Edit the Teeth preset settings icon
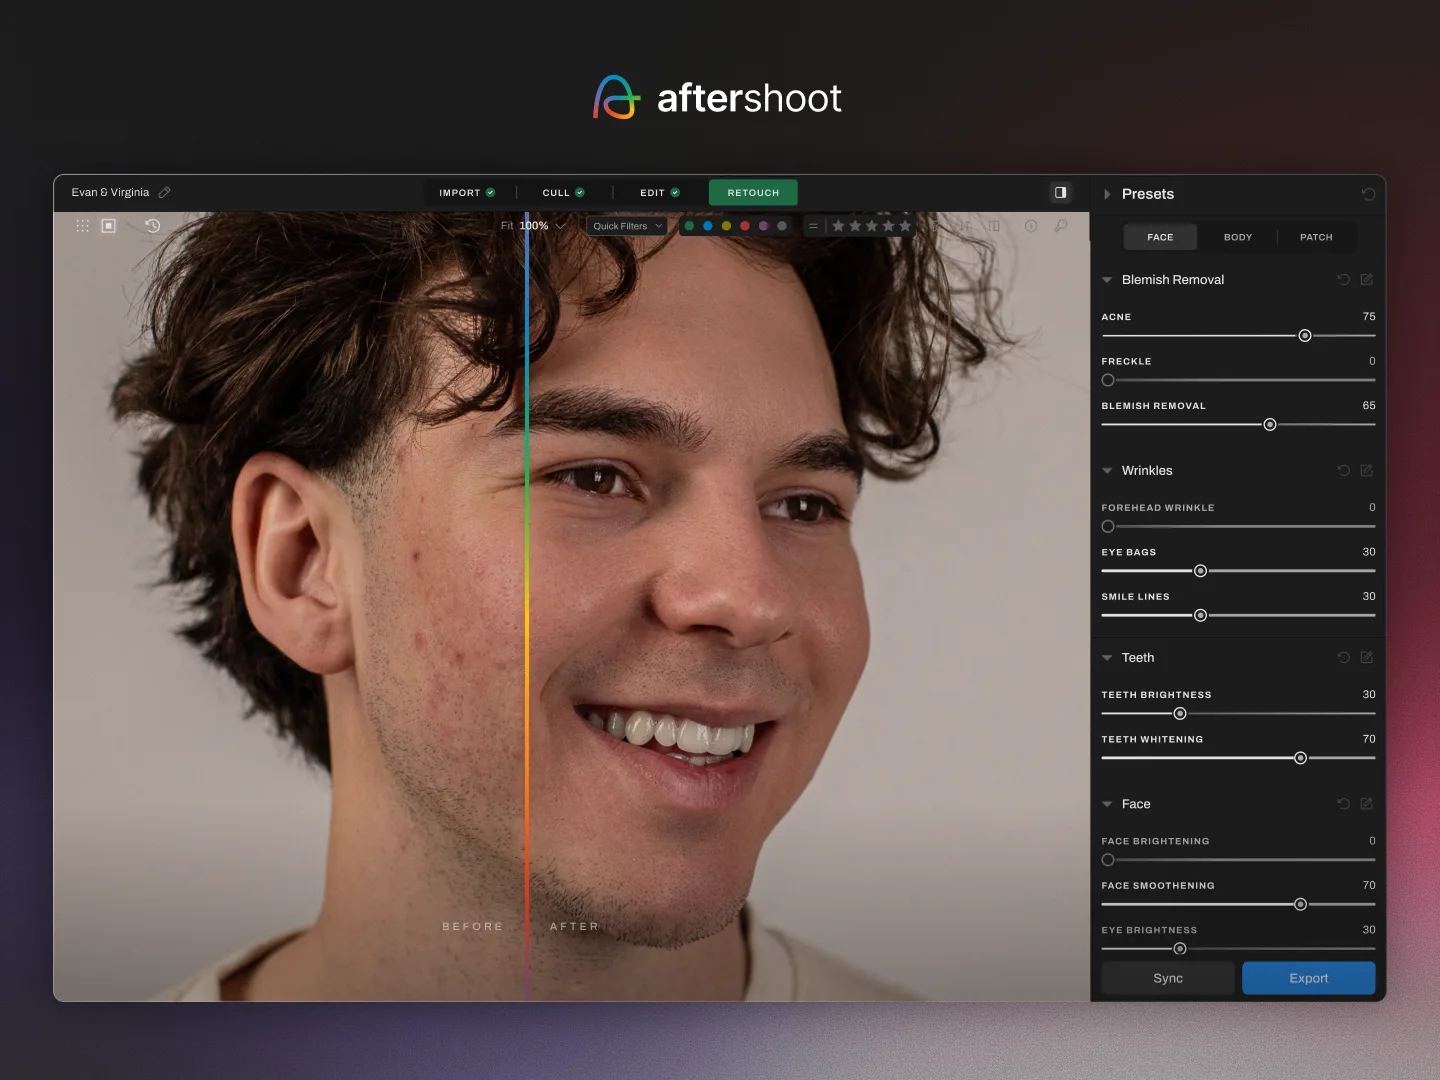The height and width of the screenshot is (1080, 1440). pos(1367,658)
